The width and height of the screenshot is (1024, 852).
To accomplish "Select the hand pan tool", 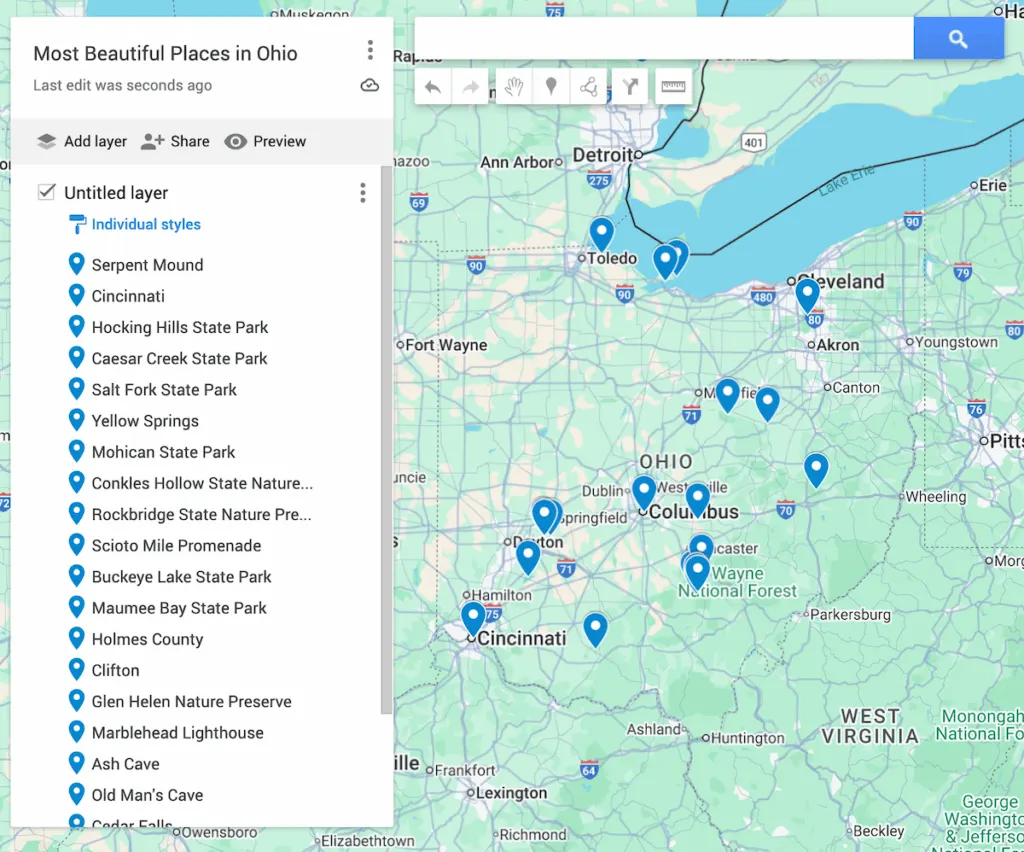I will pos(514,87).
